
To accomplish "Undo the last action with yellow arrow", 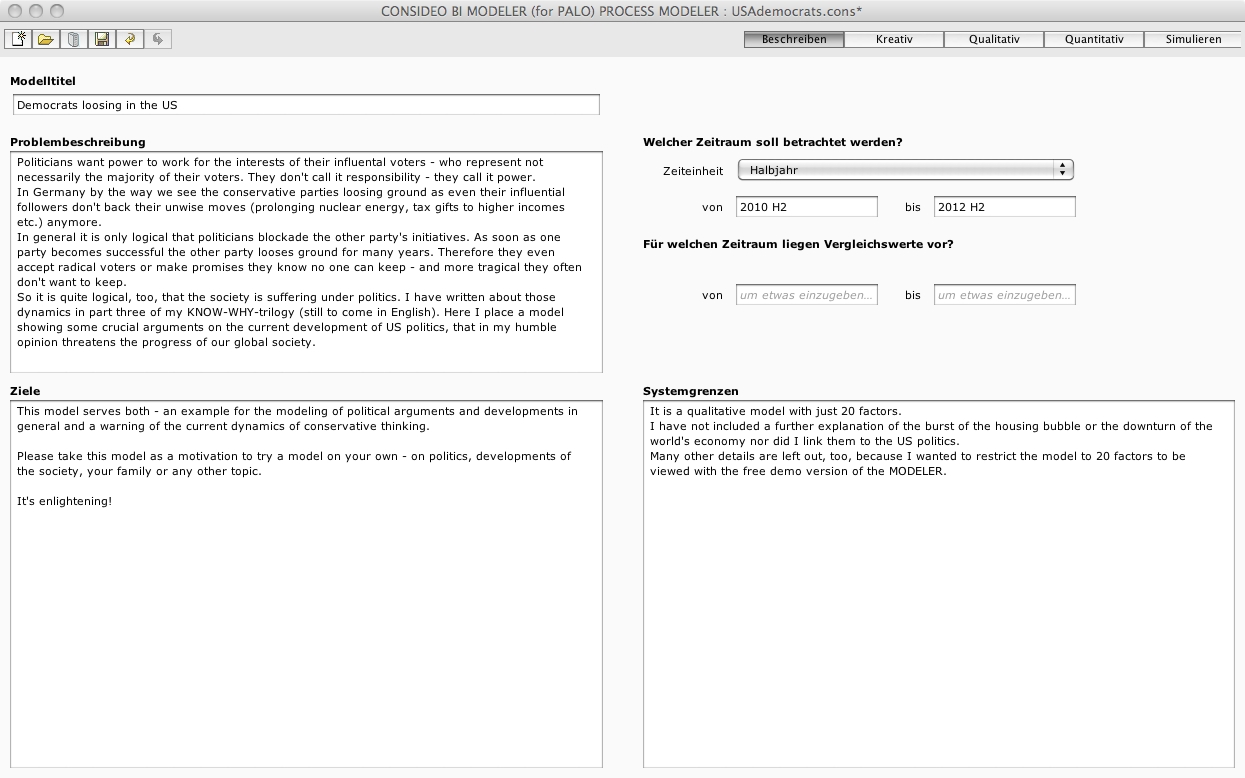I will point(129,39).
